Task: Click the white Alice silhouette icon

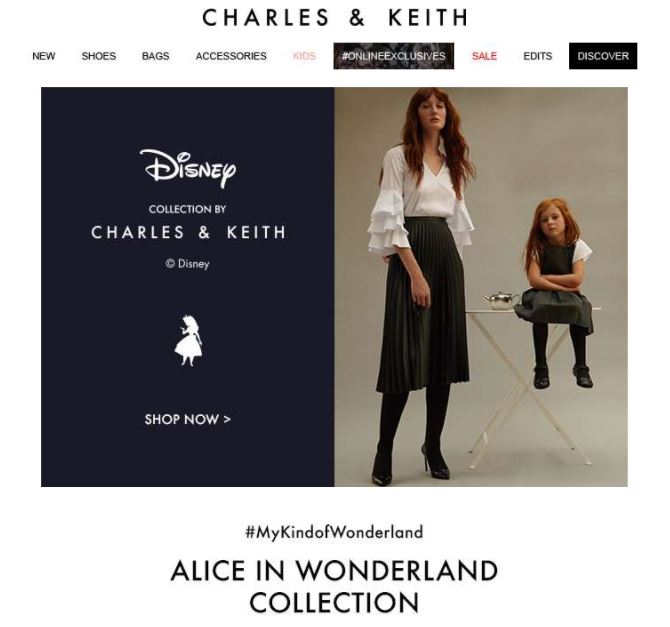Action: point(188,341)
